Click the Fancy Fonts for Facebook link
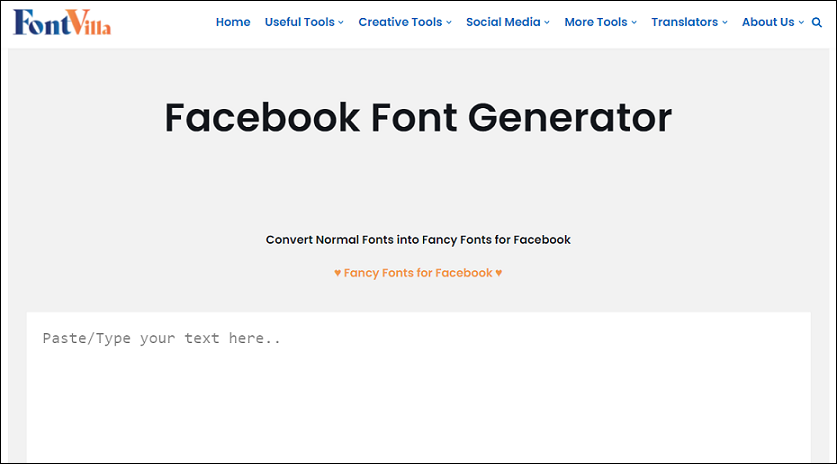The height and width of the screenshot is (464, 837). [x=418, y=273]
